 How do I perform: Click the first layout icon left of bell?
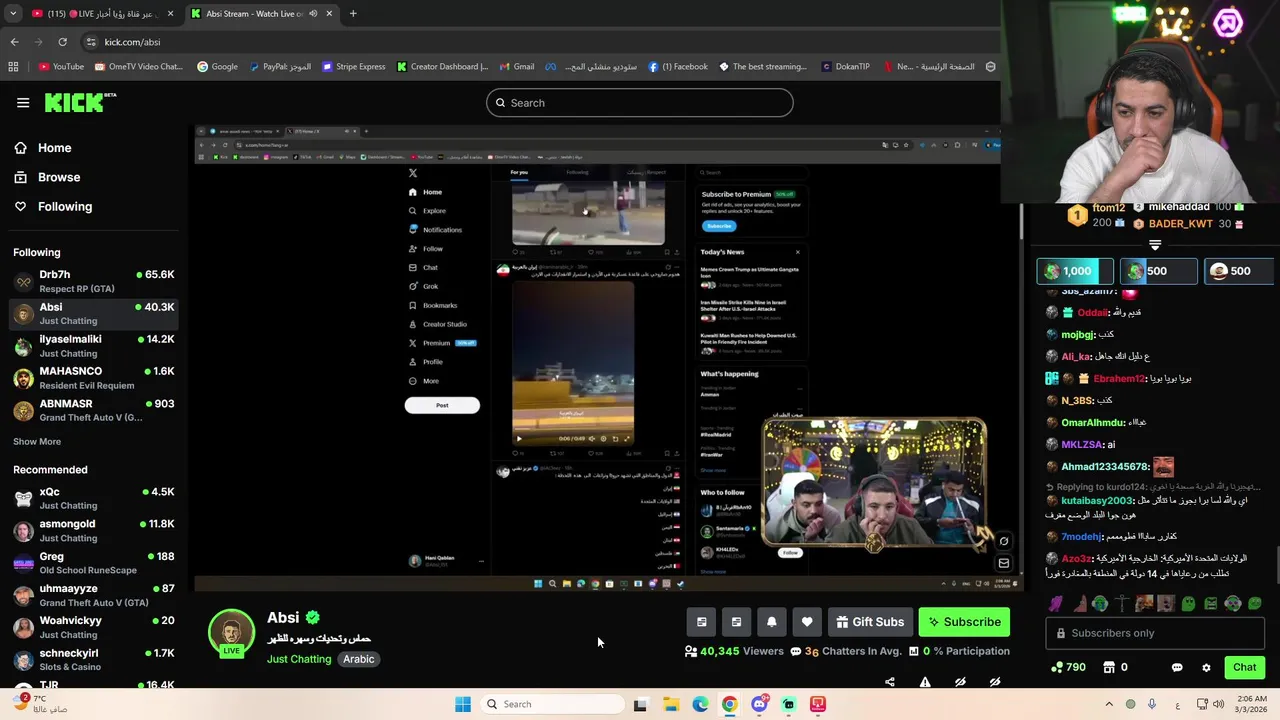coord(701,622)
